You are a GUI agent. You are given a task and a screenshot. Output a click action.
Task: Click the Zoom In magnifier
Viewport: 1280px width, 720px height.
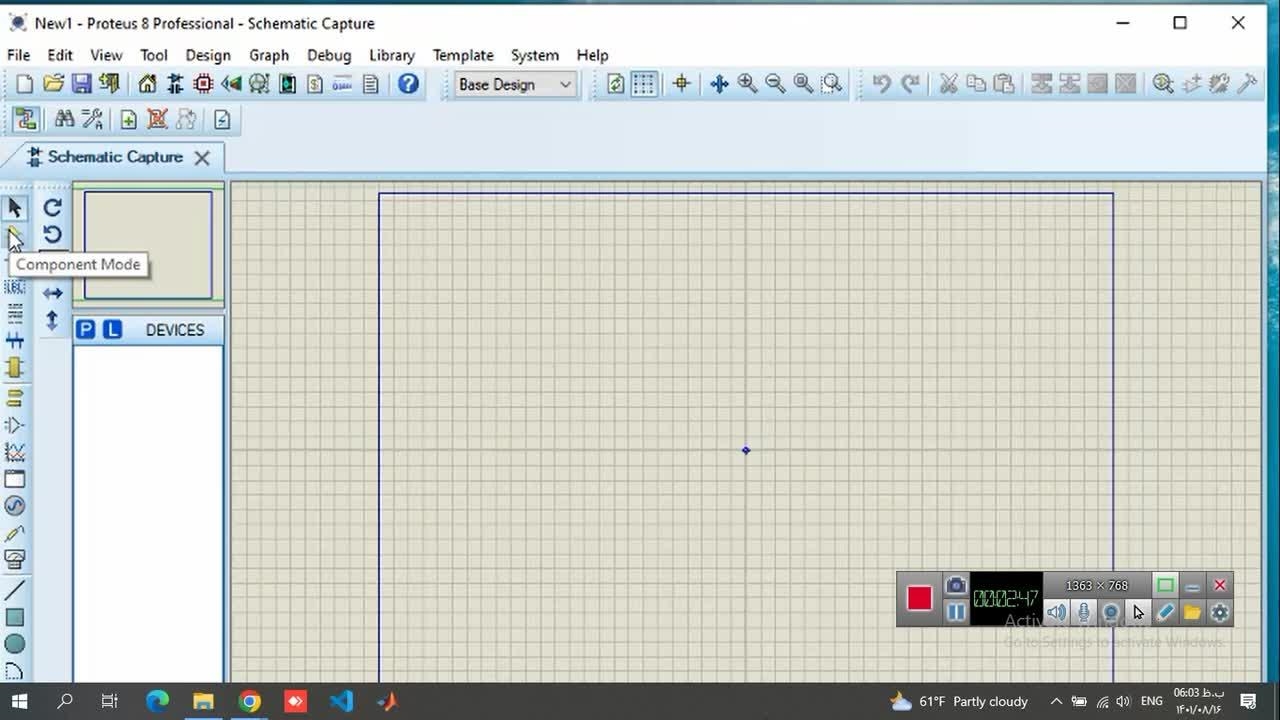(747, 84)
